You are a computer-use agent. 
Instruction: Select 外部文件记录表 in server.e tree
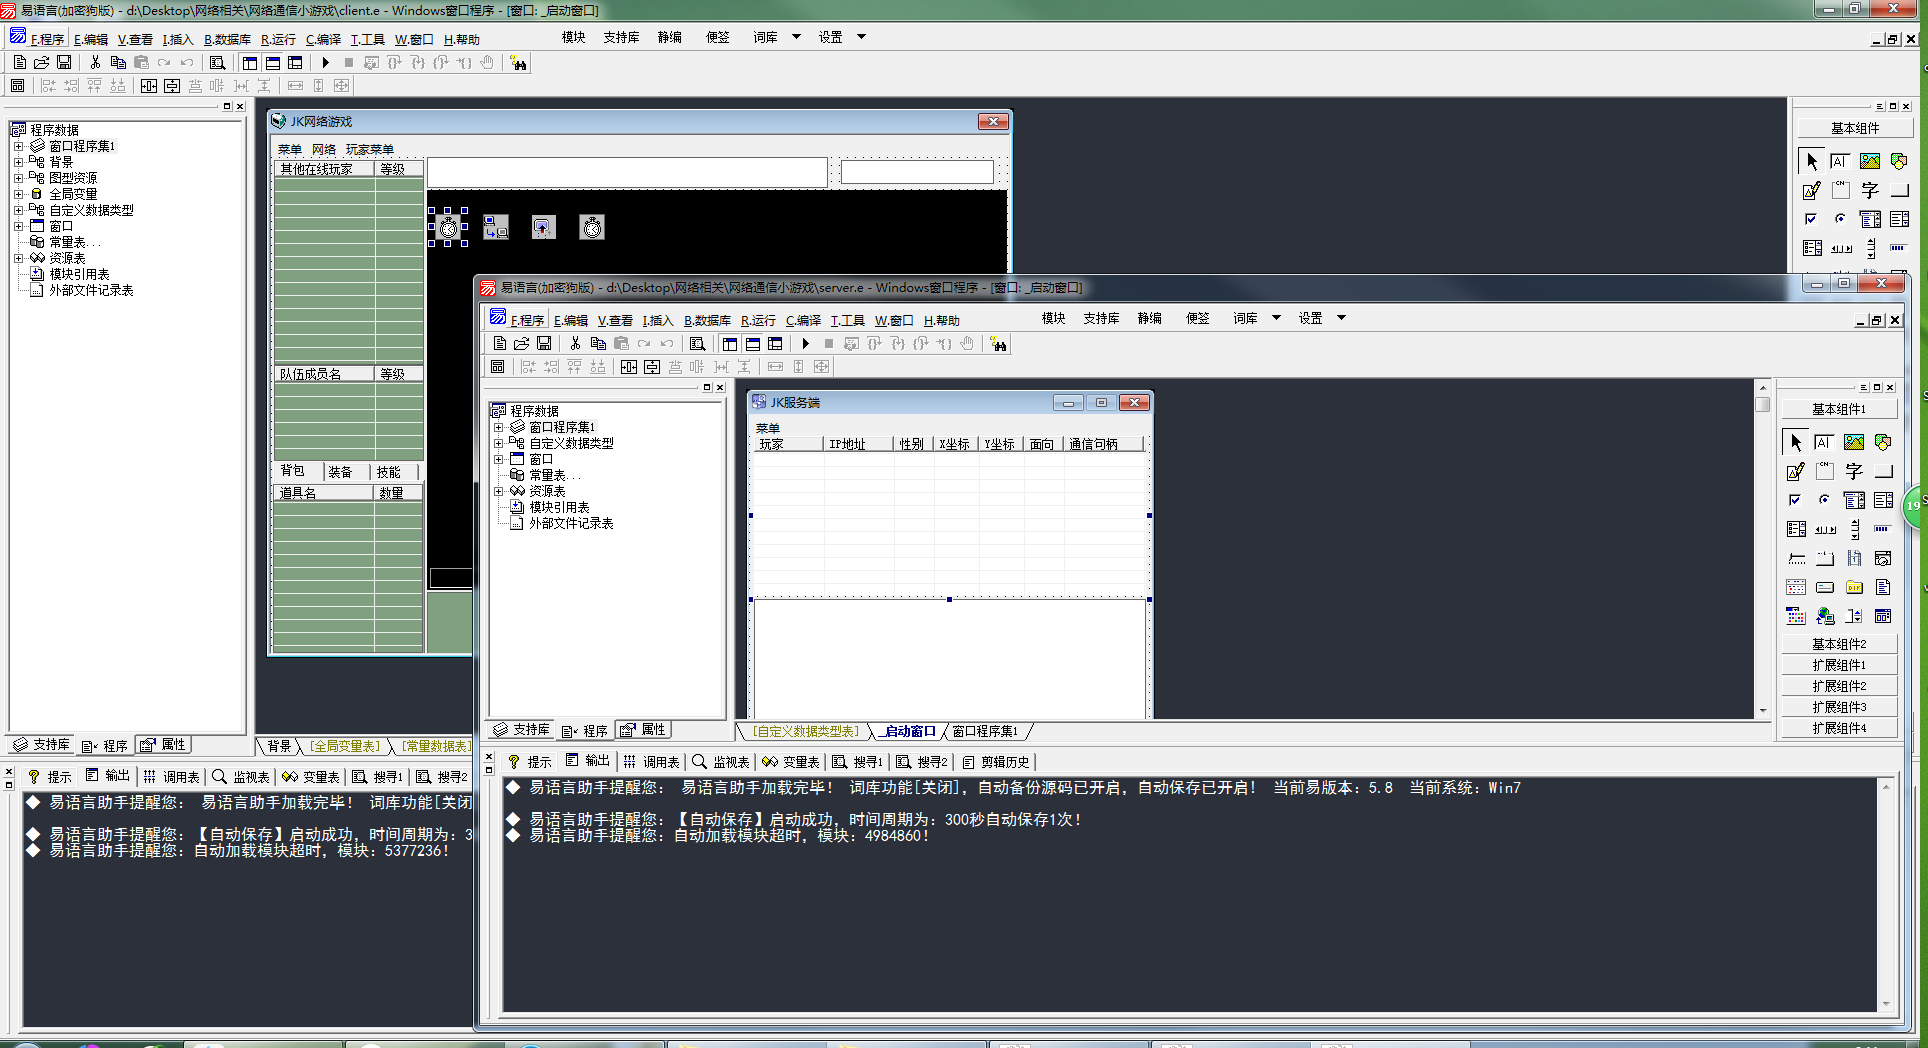click(x=570, y=523)
